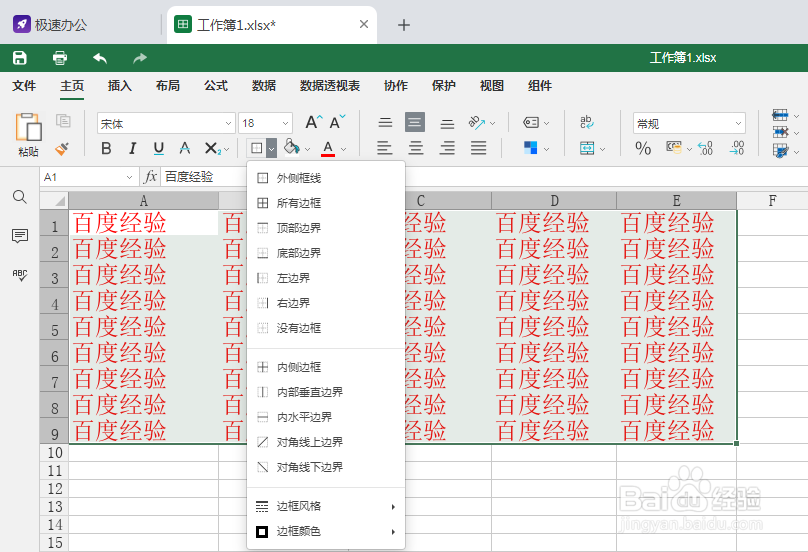
Task: Choose 内侧边框 border option
Action: (326, 367)
